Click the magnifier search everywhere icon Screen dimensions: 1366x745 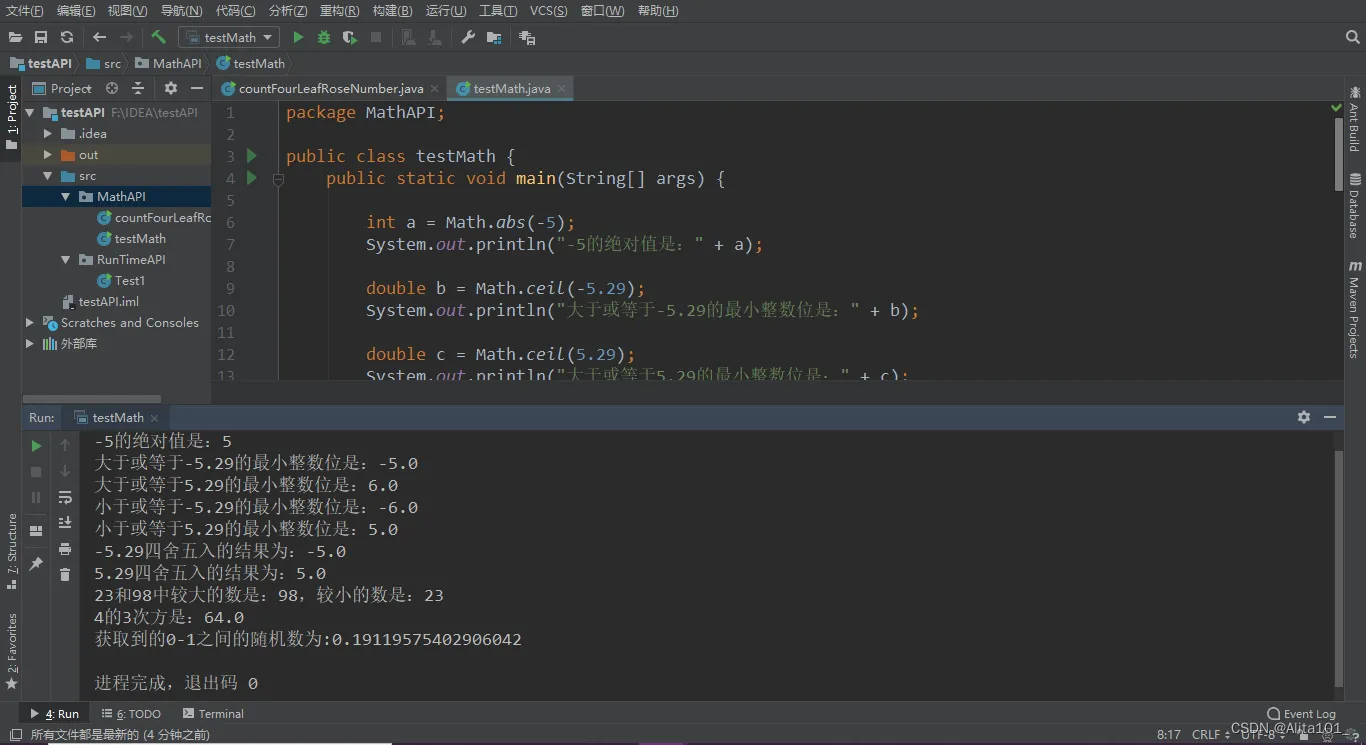pos(1353,37)
